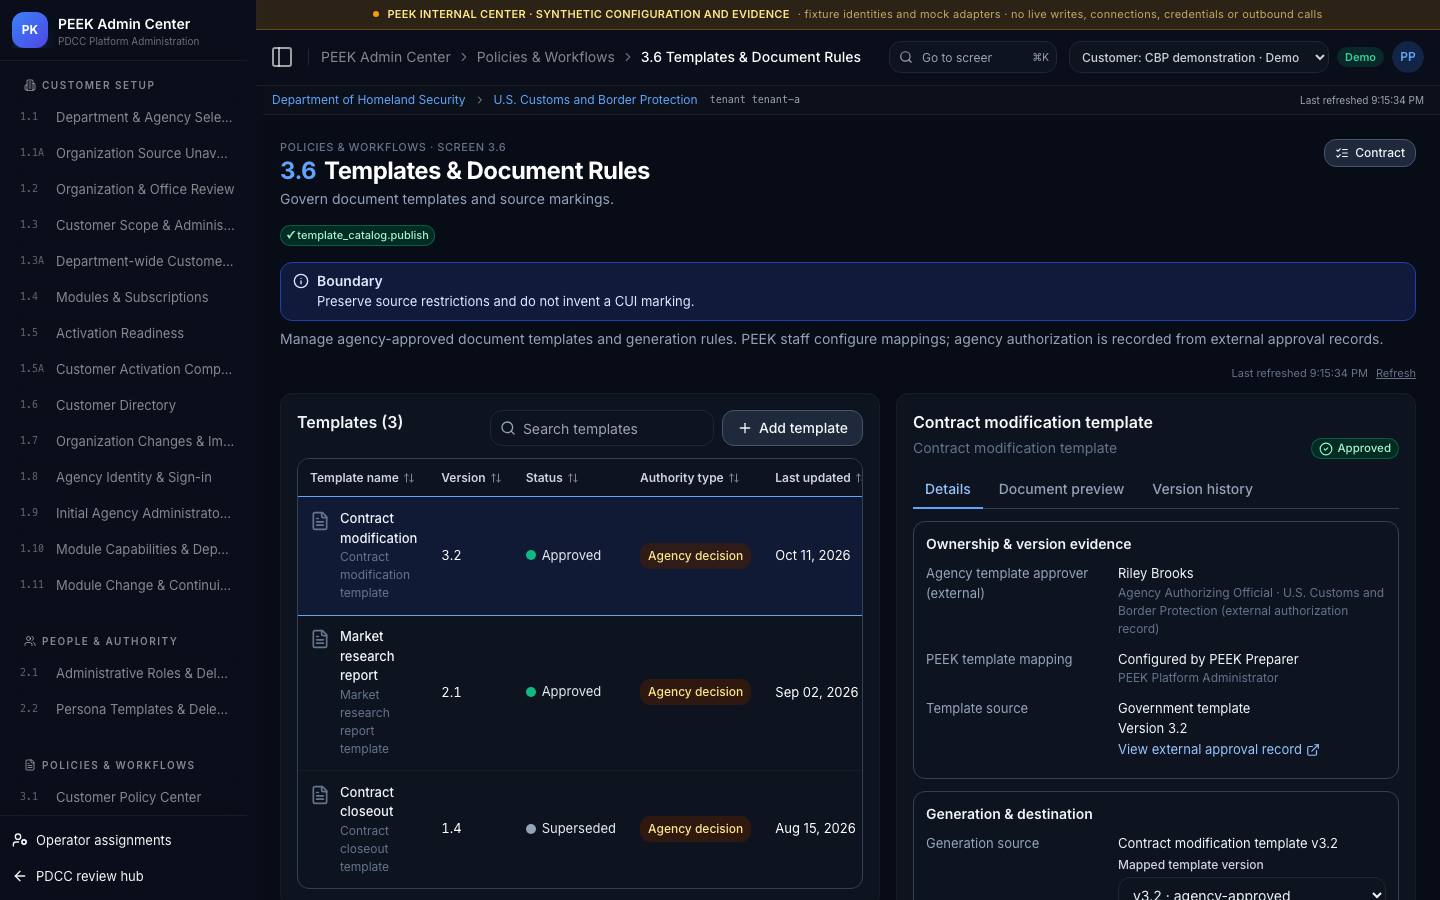Switch to the Version history tab
Screen dimensions: 1440x900
coord(1202,489)
